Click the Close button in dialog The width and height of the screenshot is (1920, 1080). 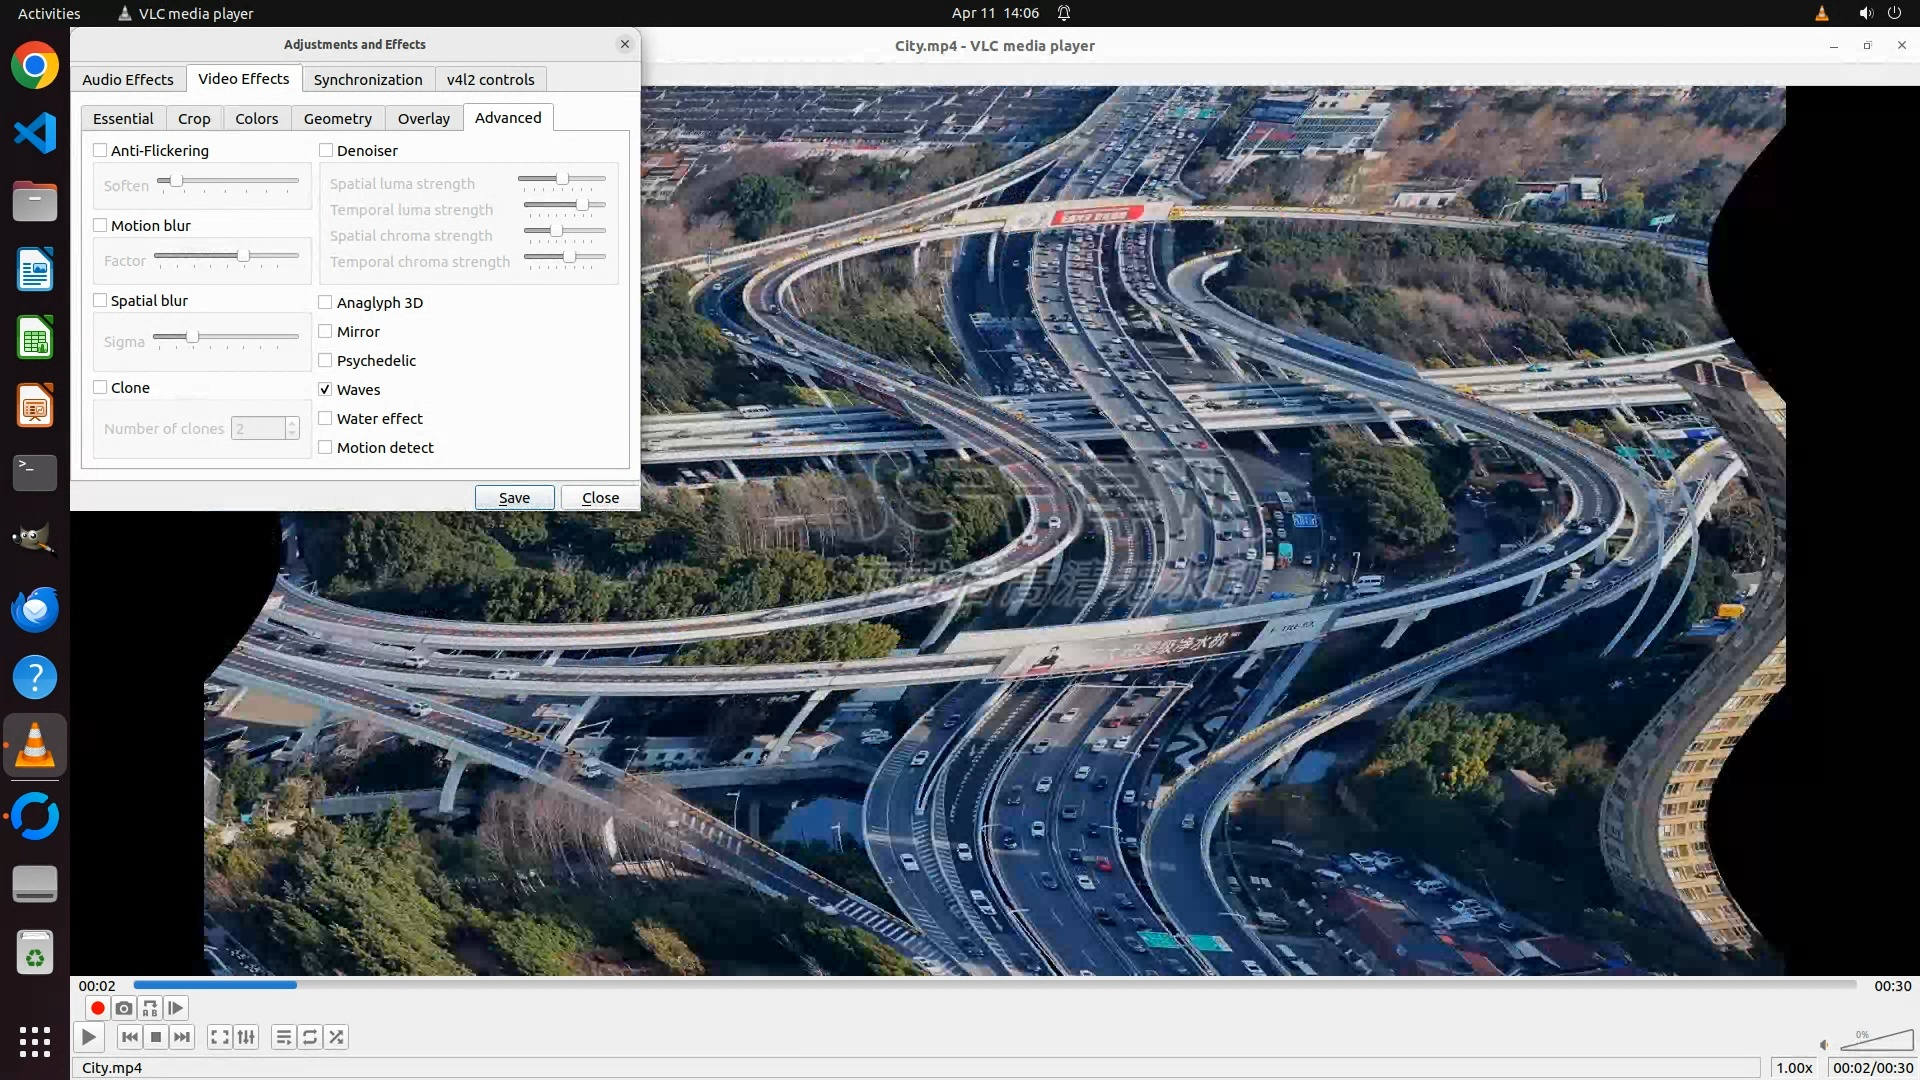[600, 498]
